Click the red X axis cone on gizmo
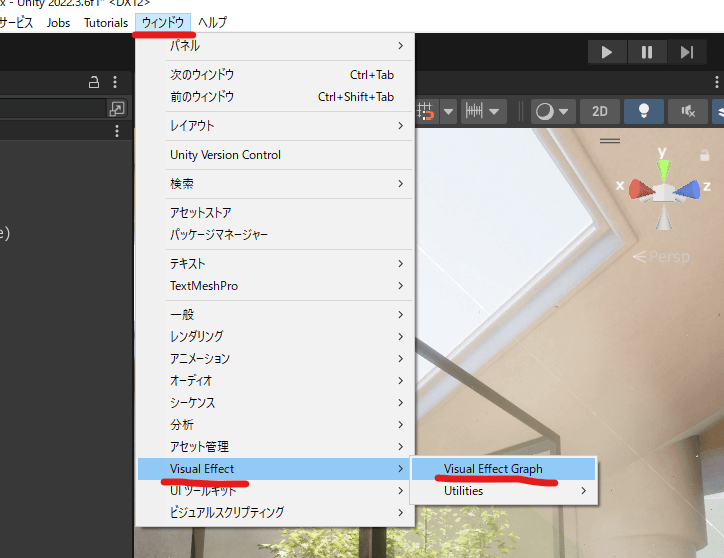 tap(637, 188)
